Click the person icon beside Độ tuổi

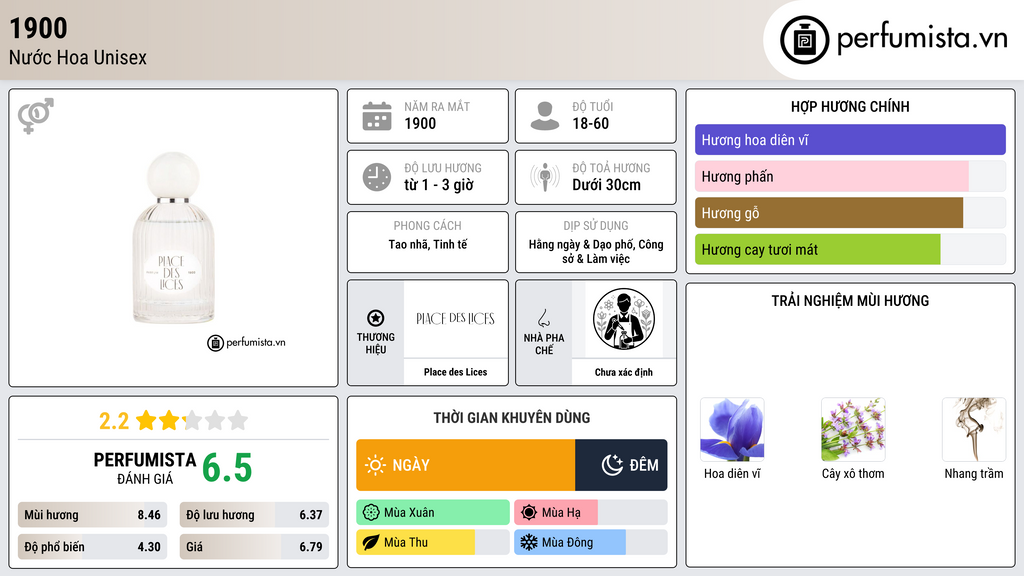pos(545,116)
